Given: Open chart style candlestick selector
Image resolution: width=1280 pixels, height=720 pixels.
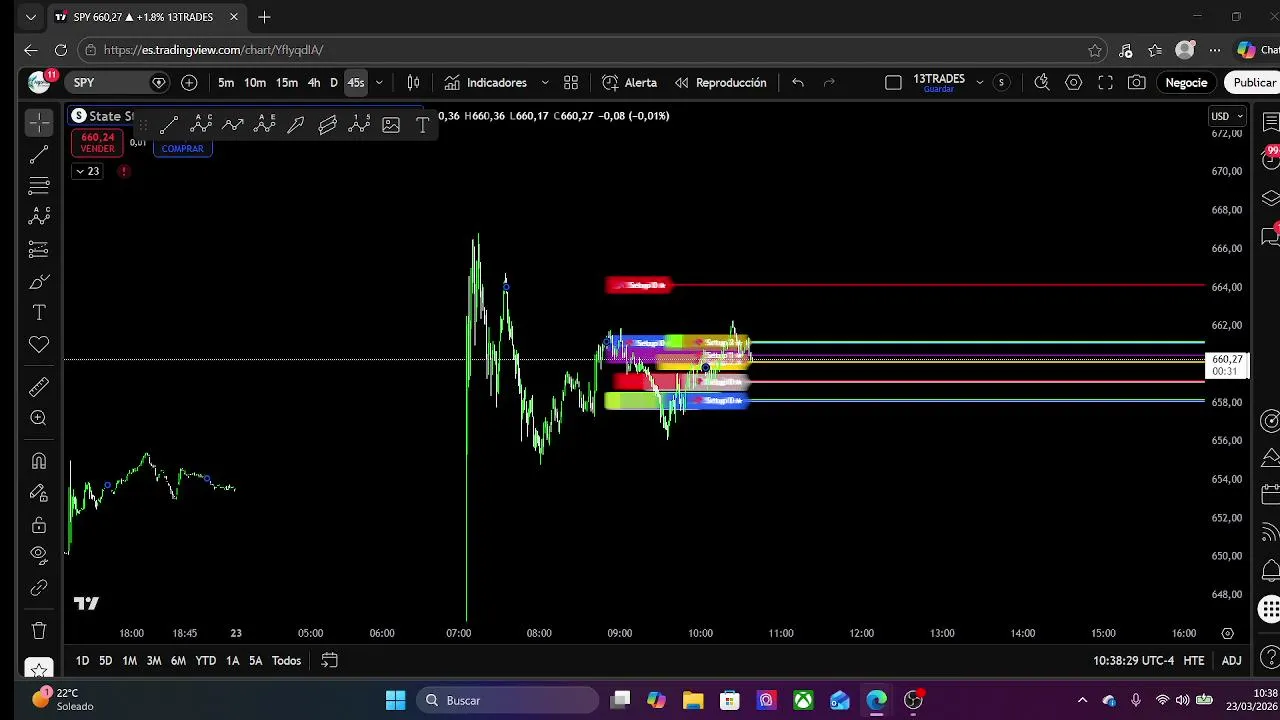Looking at the screenshot, I should point(413,83).
